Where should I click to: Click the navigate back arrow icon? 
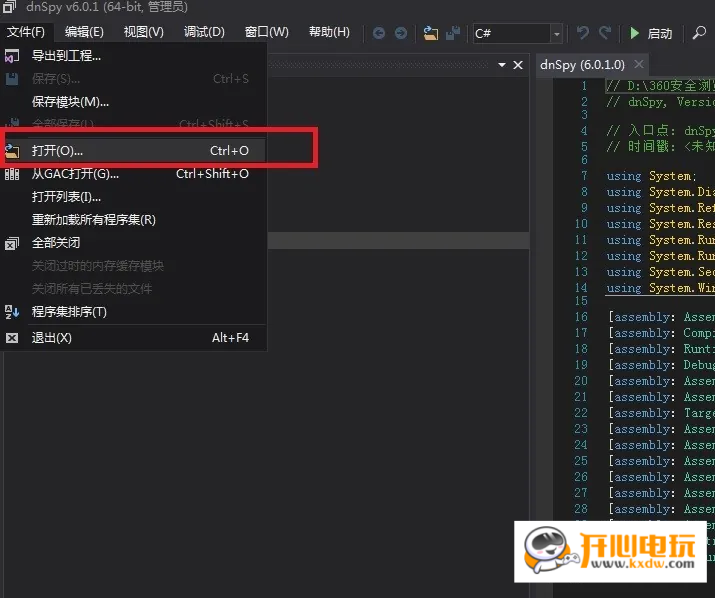click(379, 33)
